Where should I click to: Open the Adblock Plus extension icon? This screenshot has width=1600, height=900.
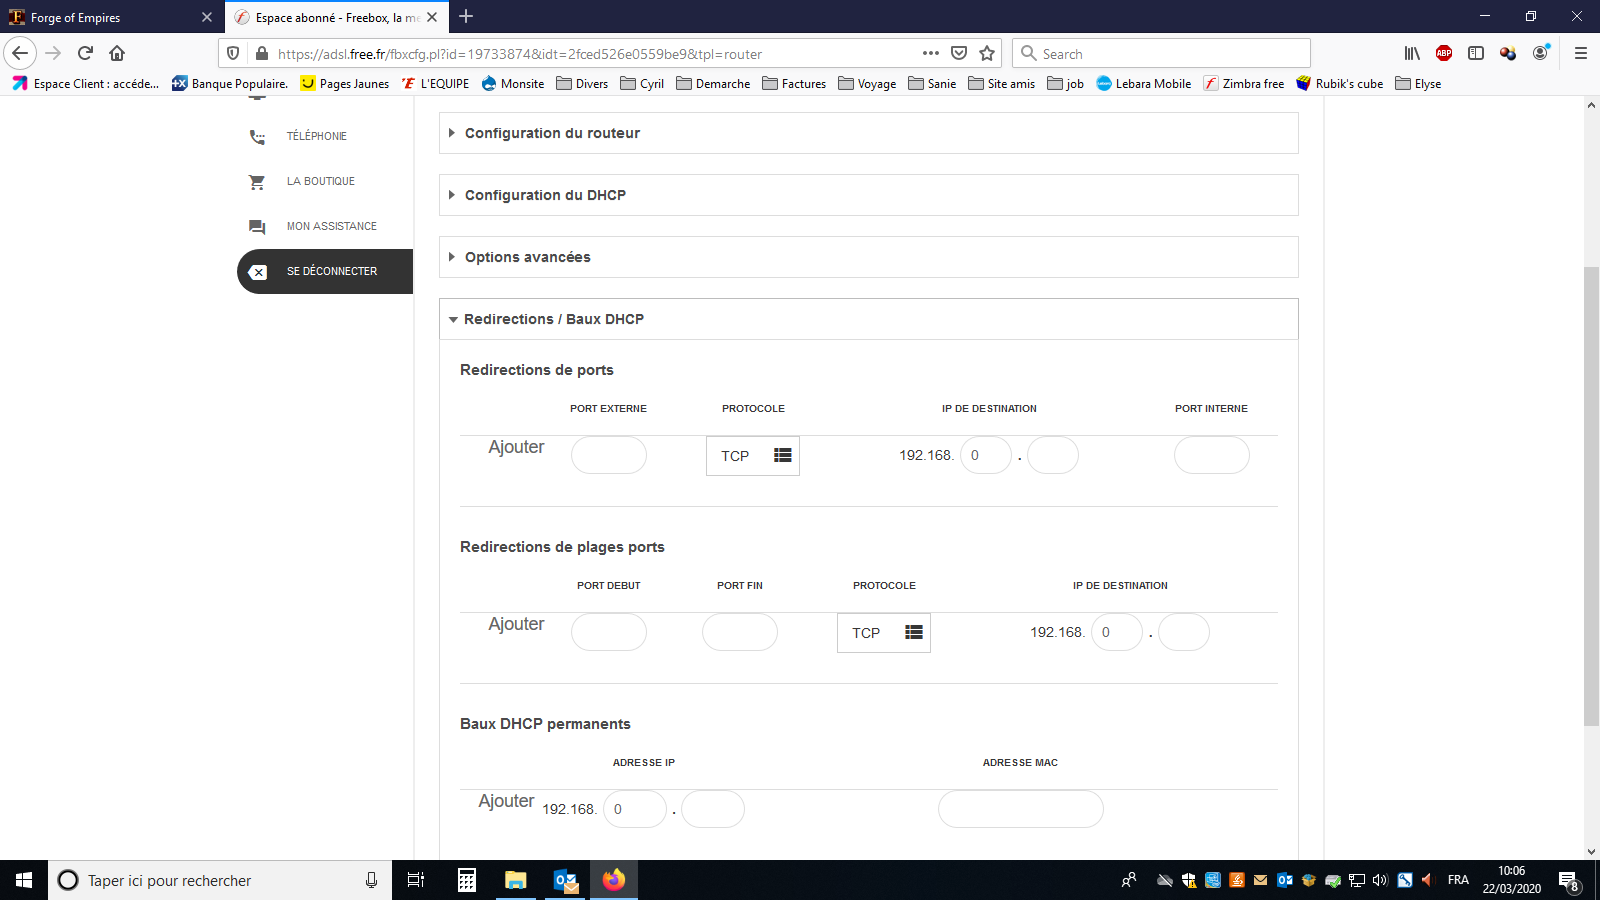tap(1443, 53)
